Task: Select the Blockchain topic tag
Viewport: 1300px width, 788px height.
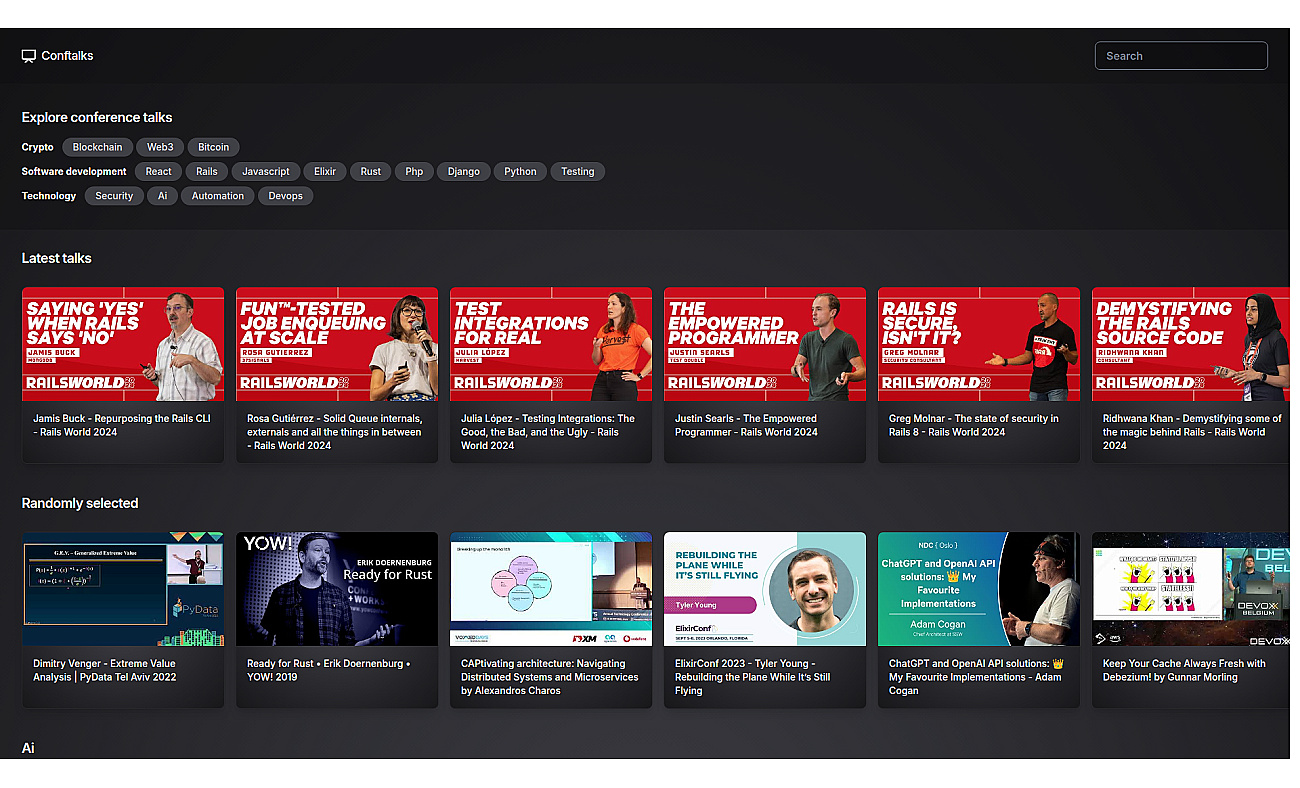Action: pyautogui.click(x=97, y=147)
